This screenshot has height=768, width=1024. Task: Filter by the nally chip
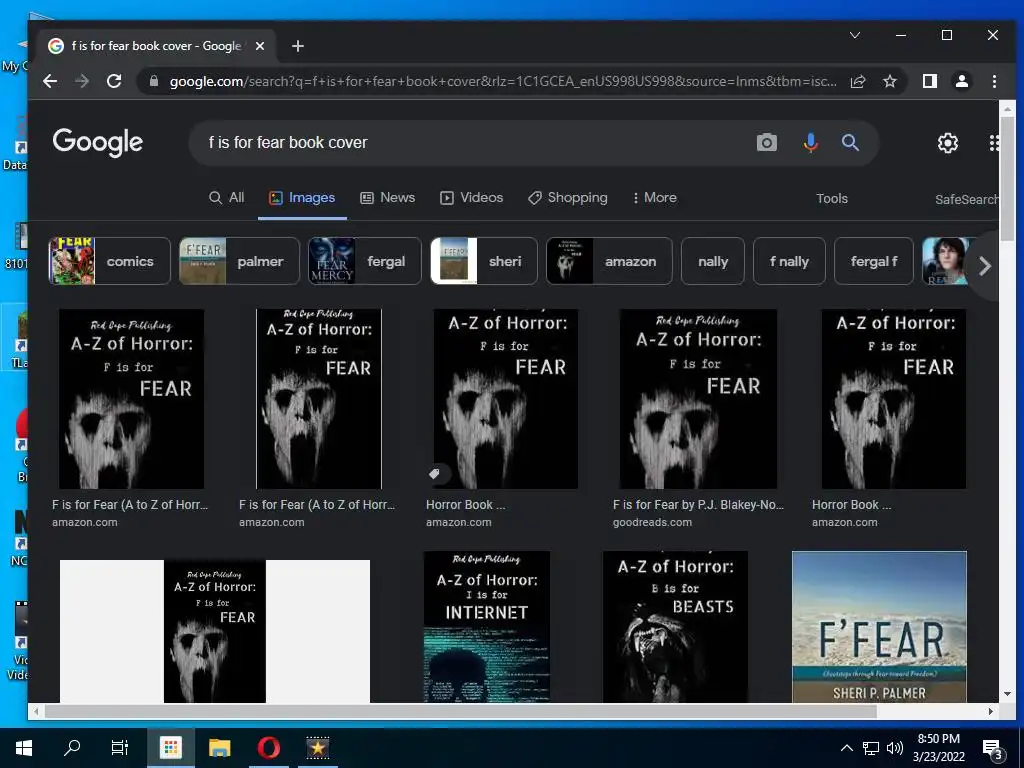pos(712,261)
